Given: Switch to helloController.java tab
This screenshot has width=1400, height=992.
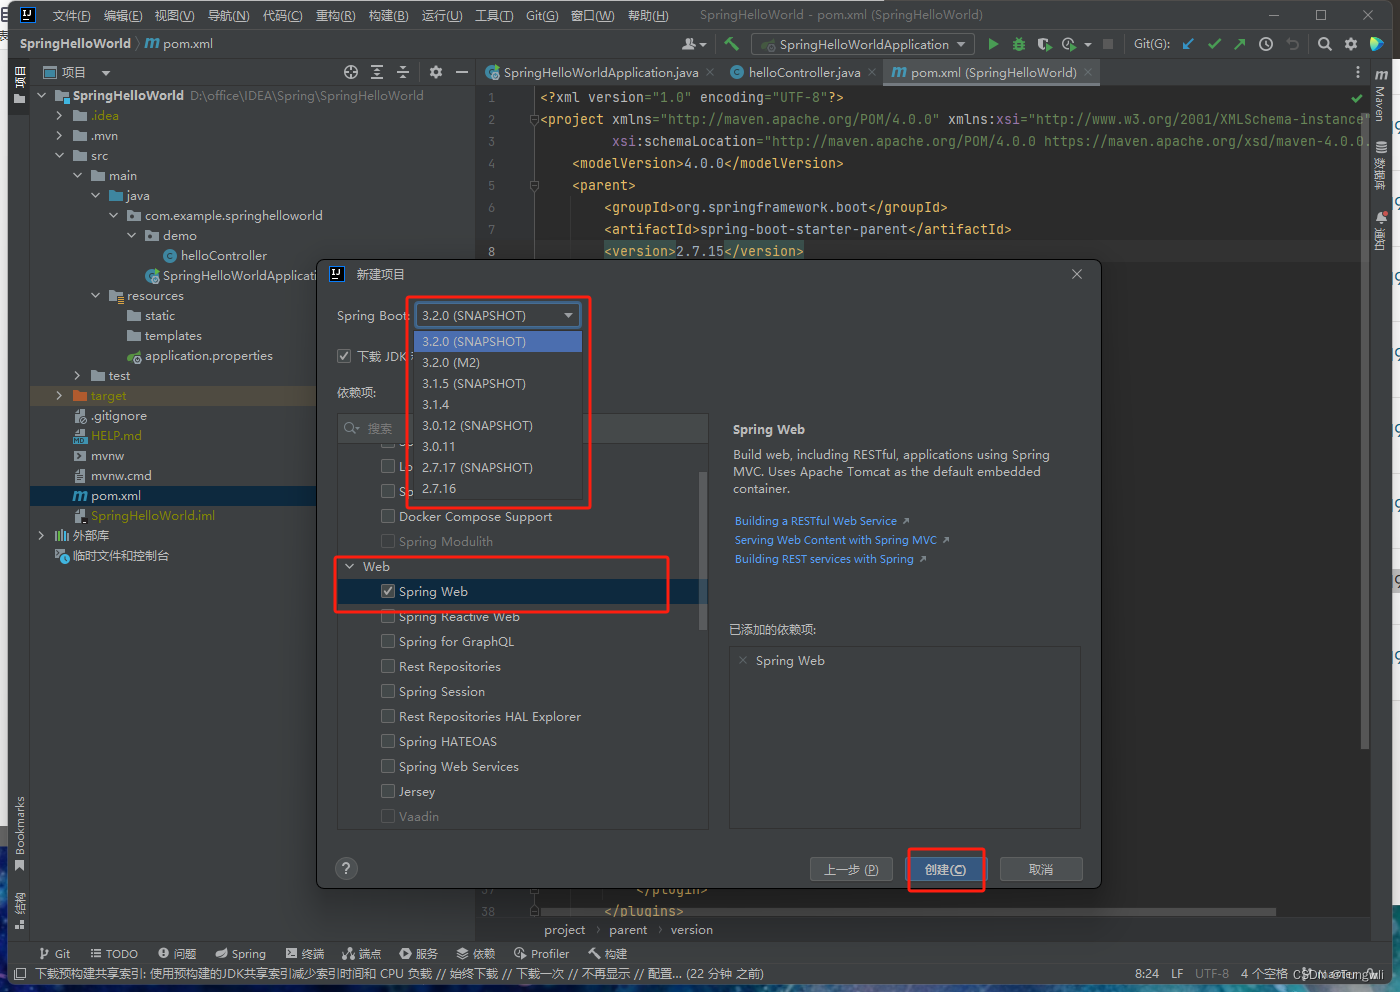Looking at the screenshot, I should pos(804,72).
